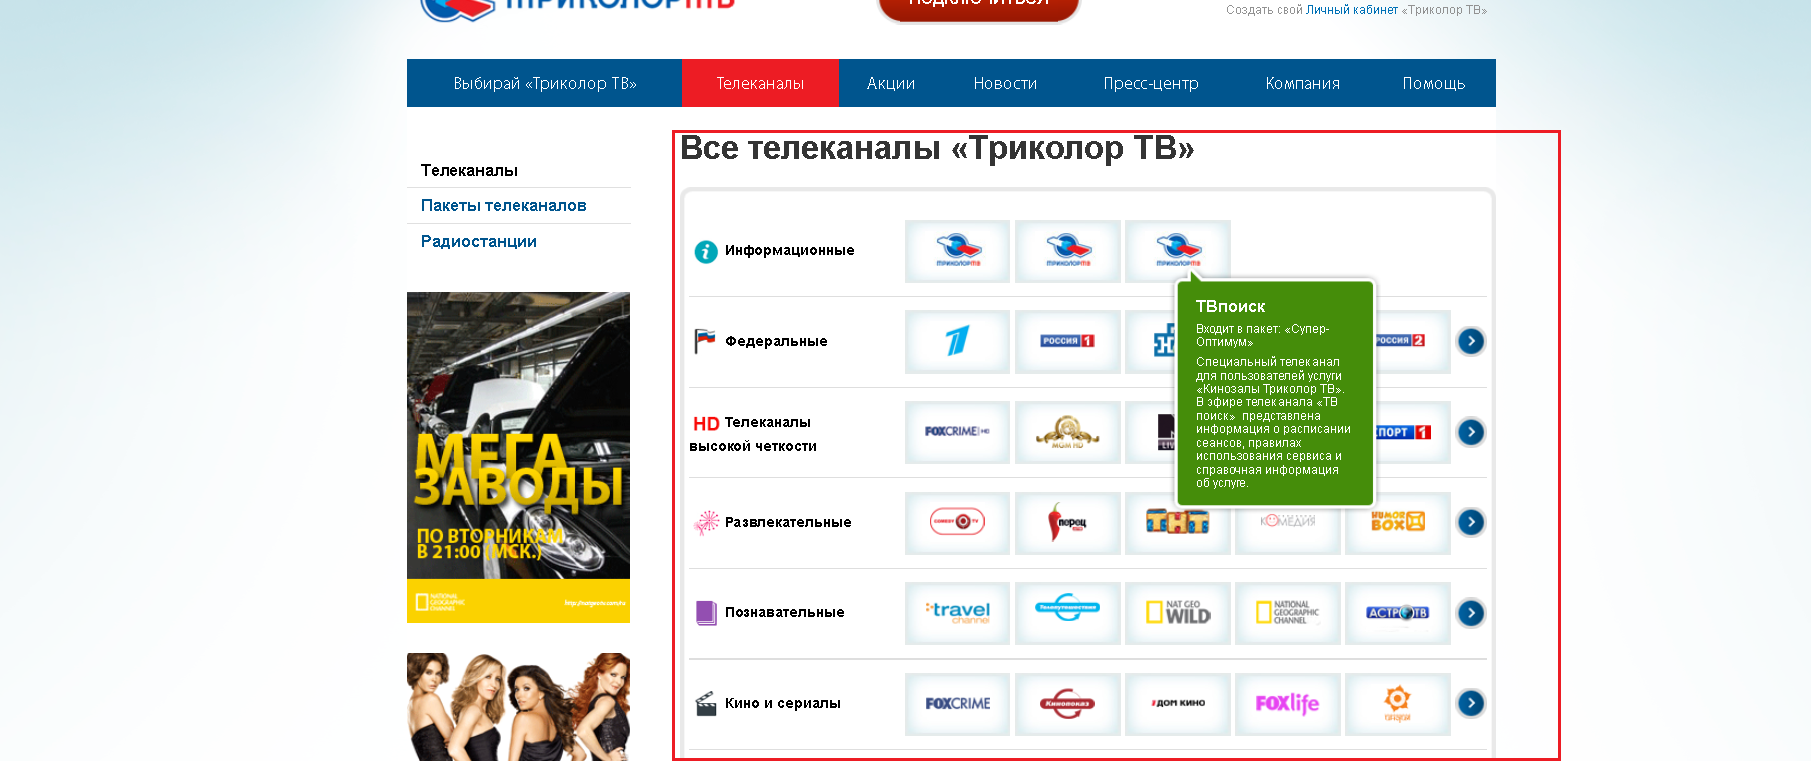
Task: Click the Russian flag icon beside Федеральные
Action: pos(705,341)
